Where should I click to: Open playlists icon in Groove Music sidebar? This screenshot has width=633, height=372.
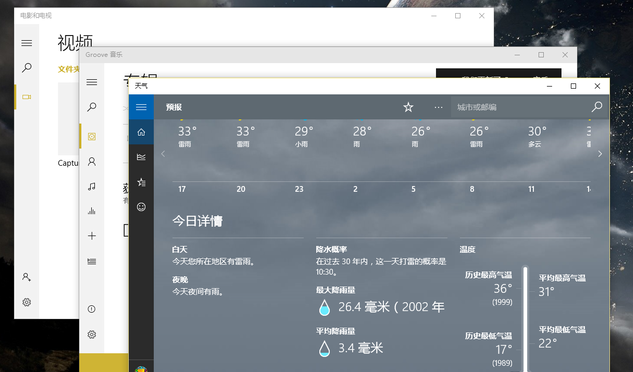[92, 261]
